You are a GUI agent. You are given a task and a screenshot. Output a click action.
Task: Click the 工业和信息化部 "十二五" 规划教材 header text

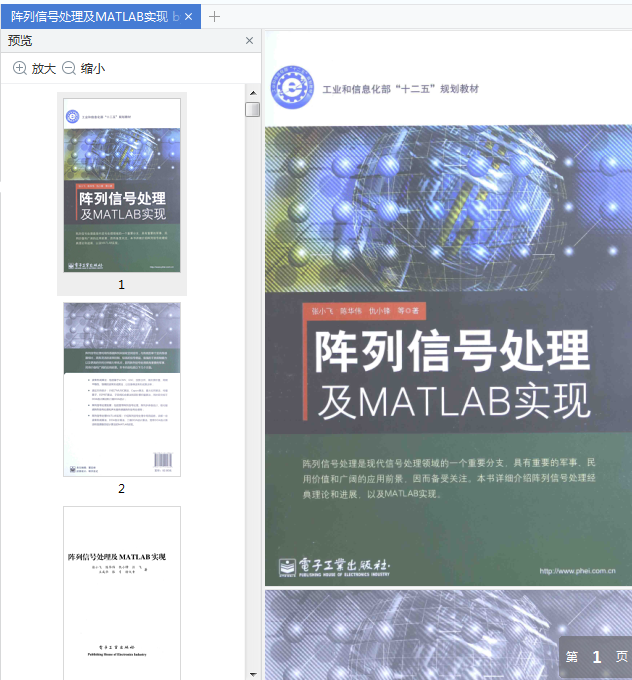click(x=400, y=89)
